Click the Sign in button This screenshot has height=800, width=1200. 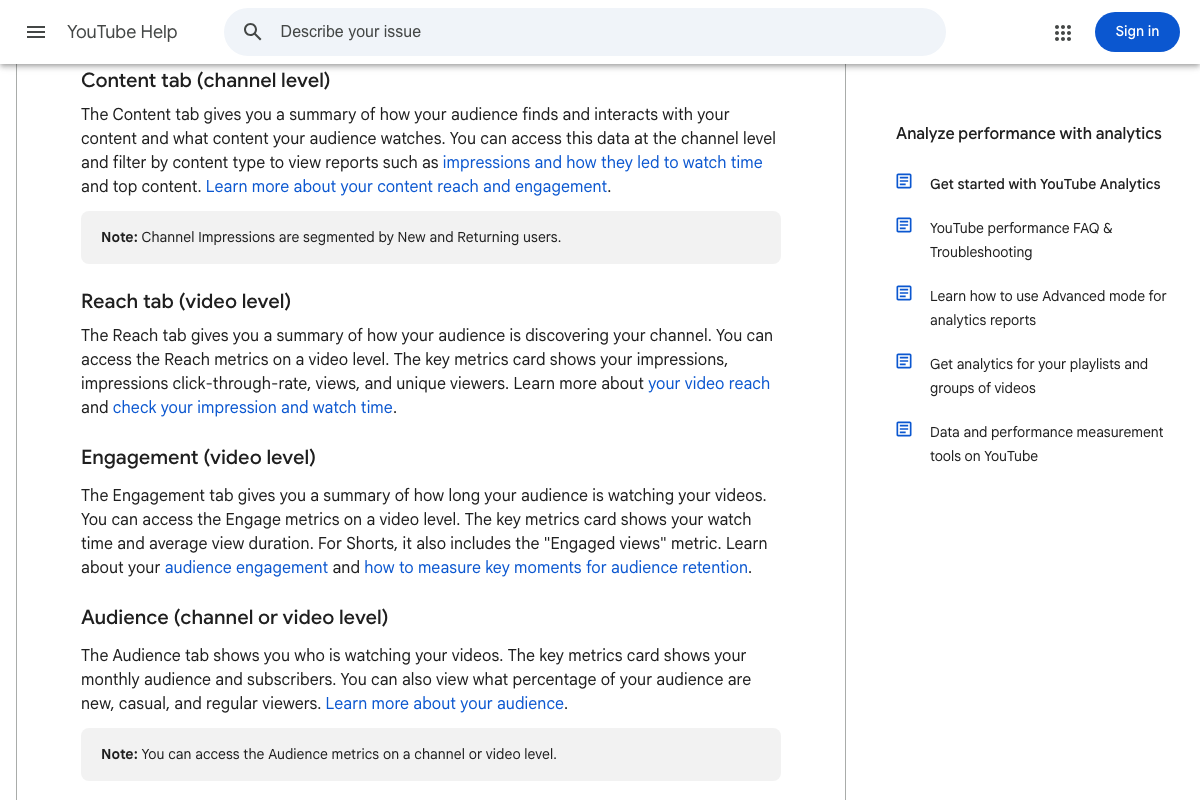point(1137,32)
